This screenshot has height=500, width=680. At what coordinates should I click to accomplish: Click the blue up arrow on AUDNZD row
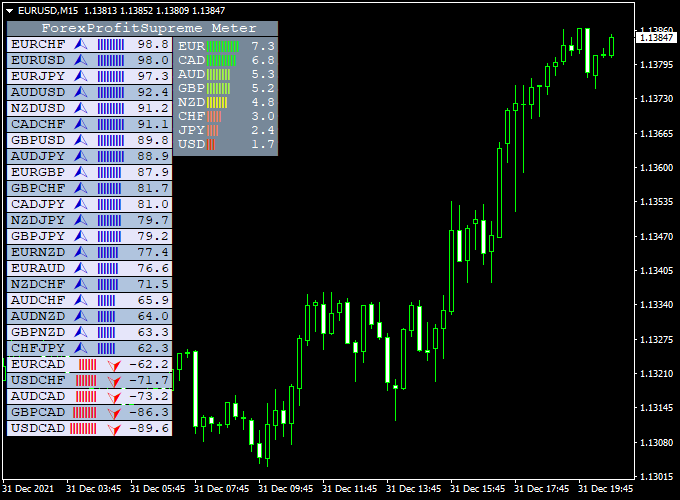click(x=81, y=316)
